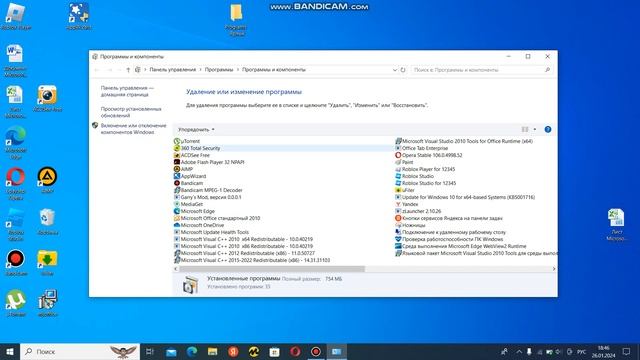Refresh the Programs and Features list
640x360 pixels.
pyautogui.click(x=403, y=70)
